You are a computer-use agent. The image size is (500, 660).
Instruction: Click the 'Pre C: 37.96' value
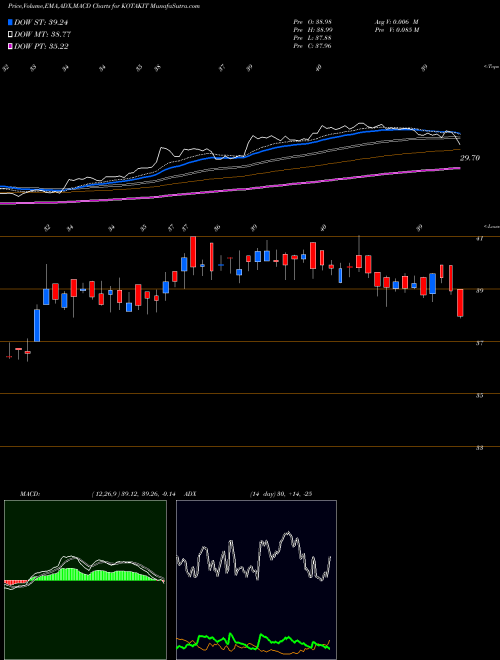point(312,45)
